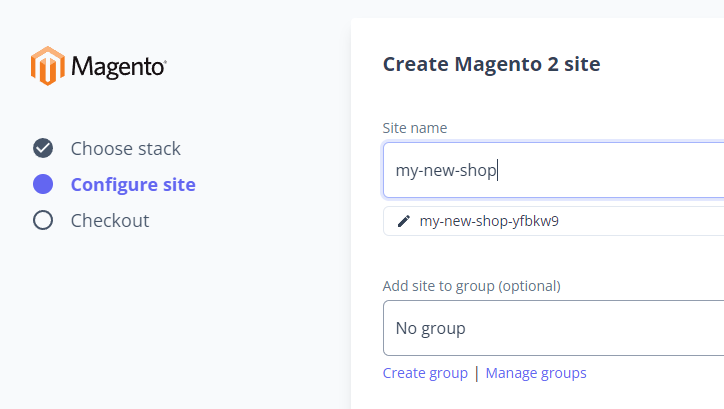Click the Site name field label
This screenshot has width=724, height=409.
click(x=415, y=128)
